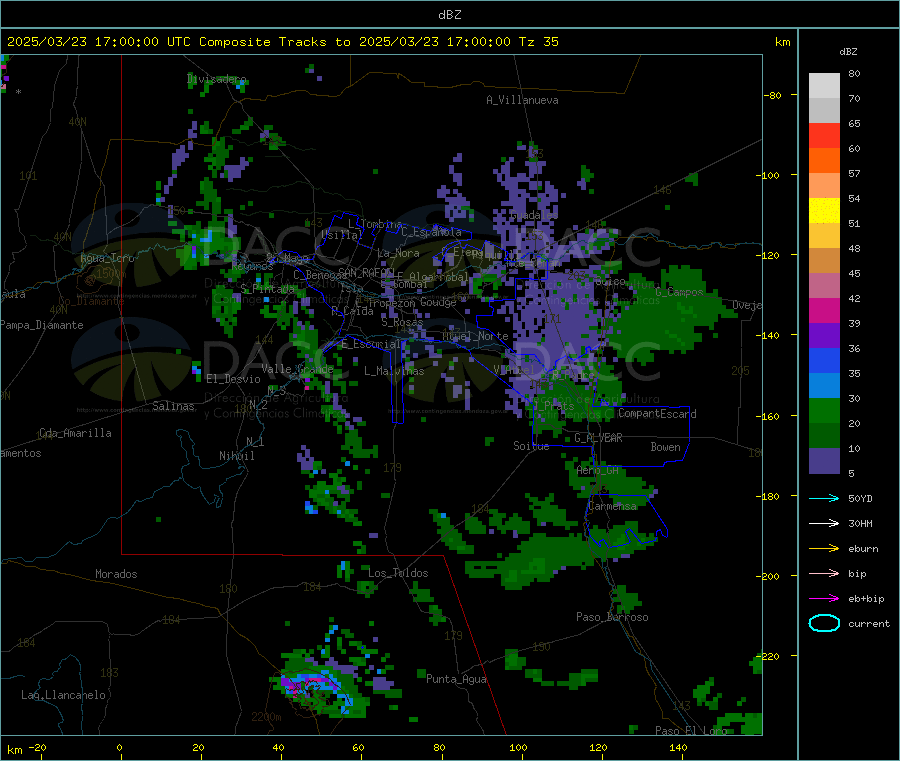
Task: Click the dBZ title at the top
Action: pyautogui.click(x=449, y=14)
